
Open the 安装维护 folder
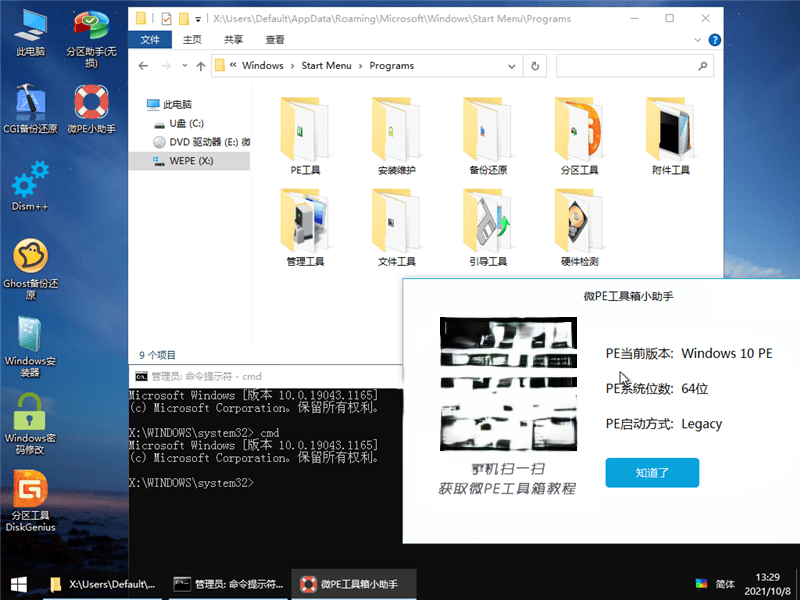click(x=396, y=136)
